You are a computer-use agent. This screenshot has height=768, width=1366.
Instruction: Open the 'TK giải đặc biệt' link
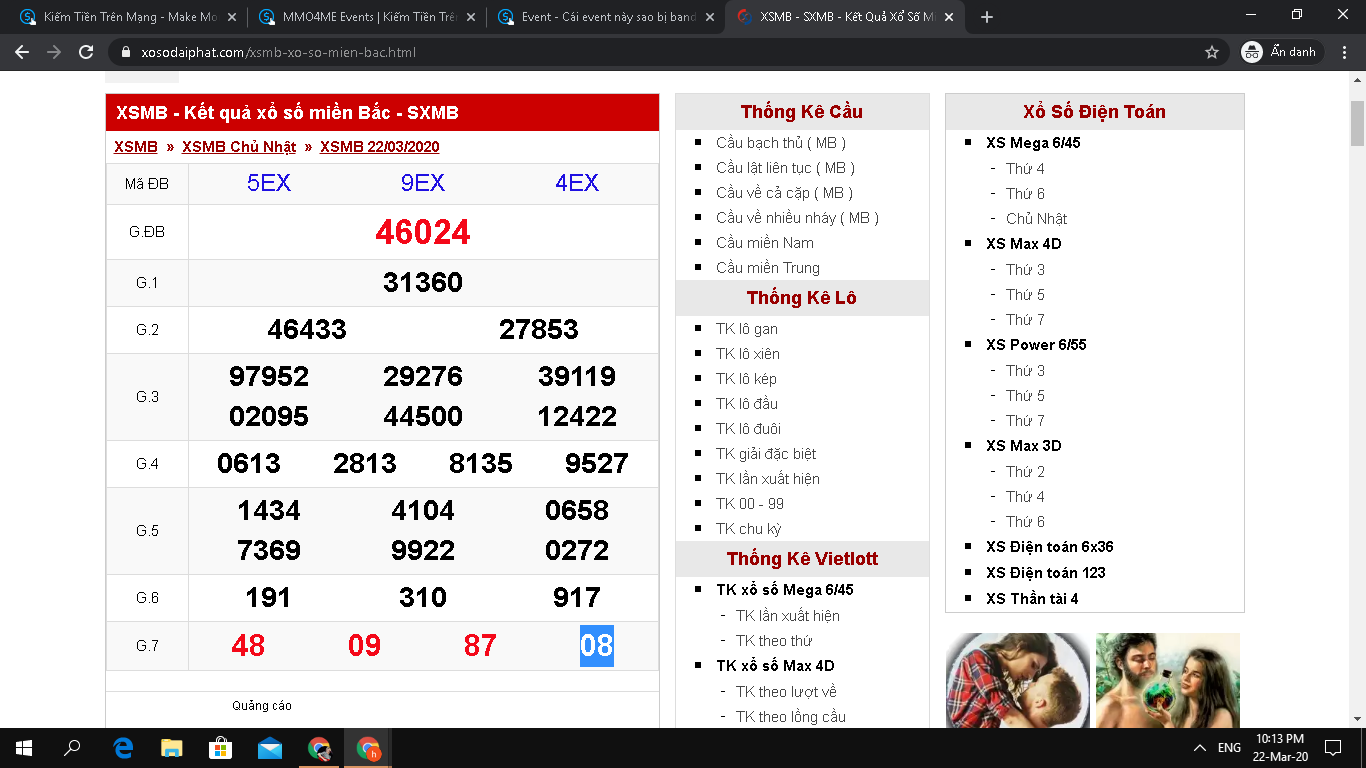[766, 454]
